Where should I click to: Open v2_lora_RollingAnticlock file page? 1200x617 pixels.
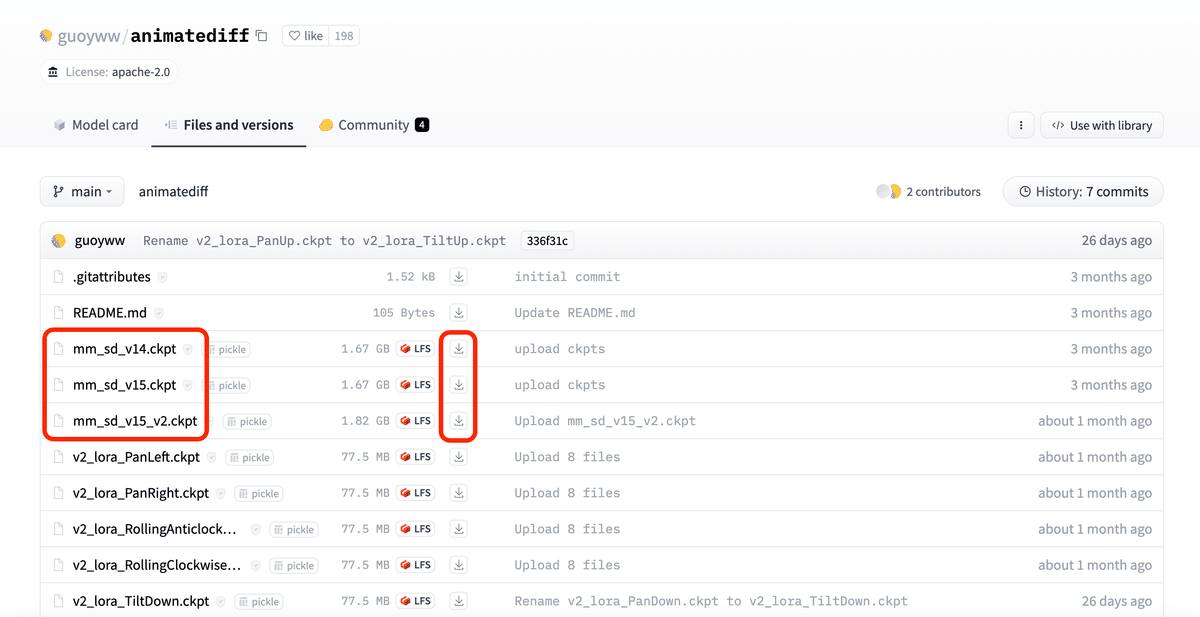pyautogui.click(x=157, y=529)
